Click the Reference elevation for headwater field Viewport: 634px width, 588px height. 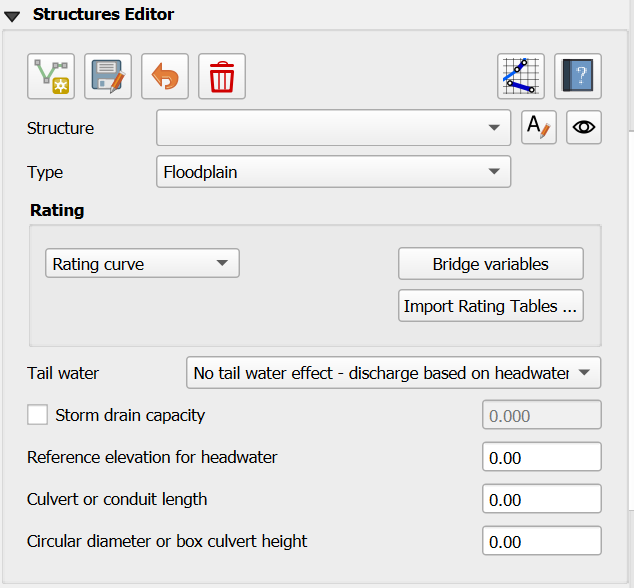click(x=541, y=457)
